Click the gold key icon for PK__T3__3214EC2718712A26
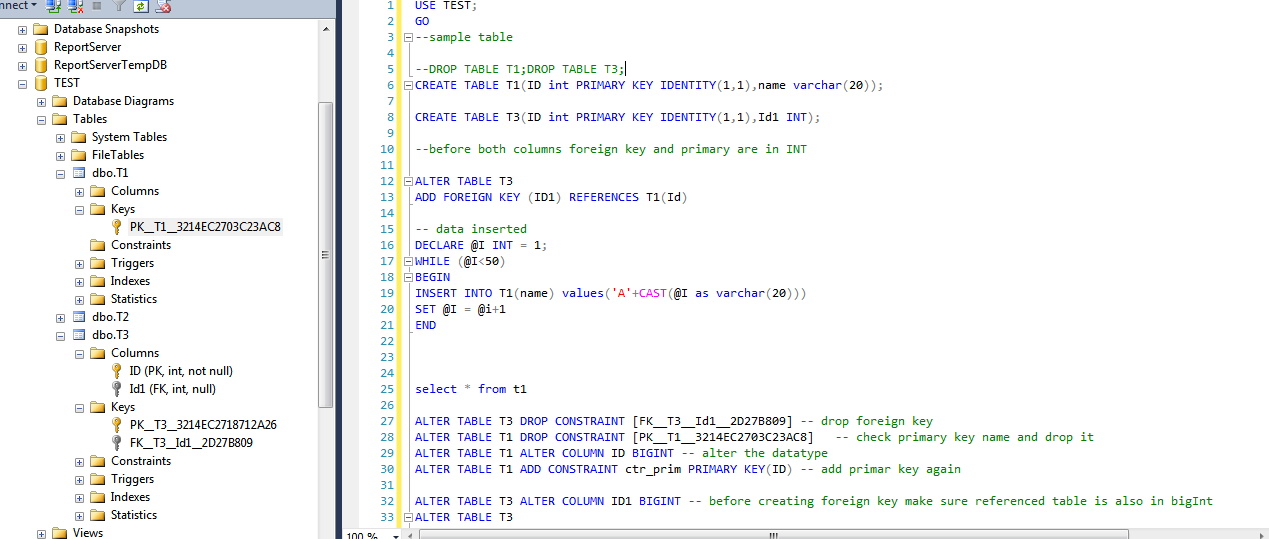Screen dimensions: 1269x539 (x=117, y=425)
